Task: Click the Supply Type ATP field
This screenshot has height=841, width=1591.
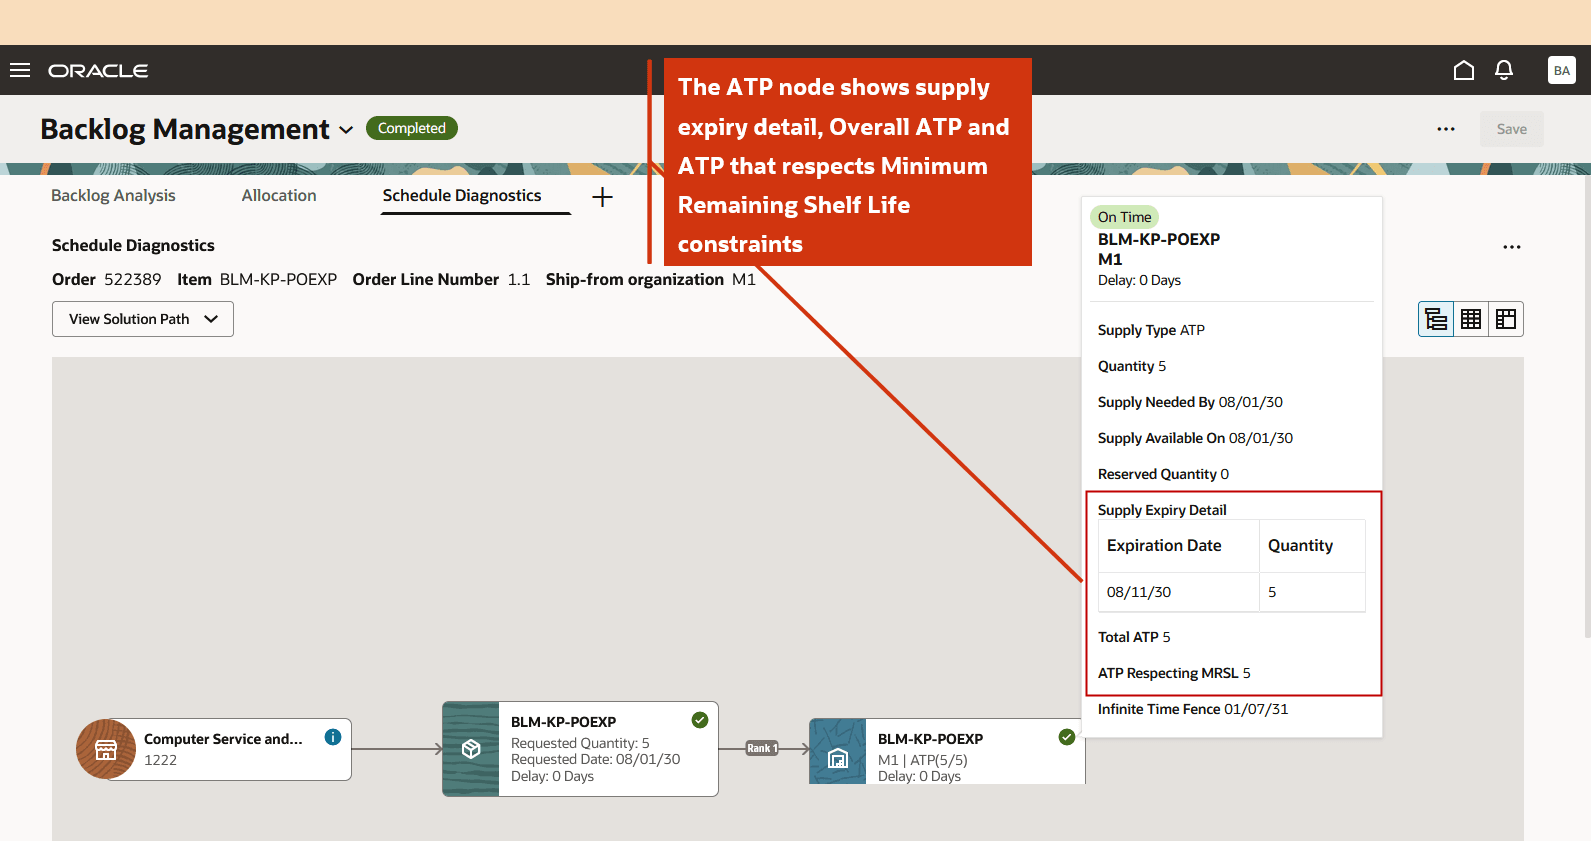Action: [x=1151, y=330]
